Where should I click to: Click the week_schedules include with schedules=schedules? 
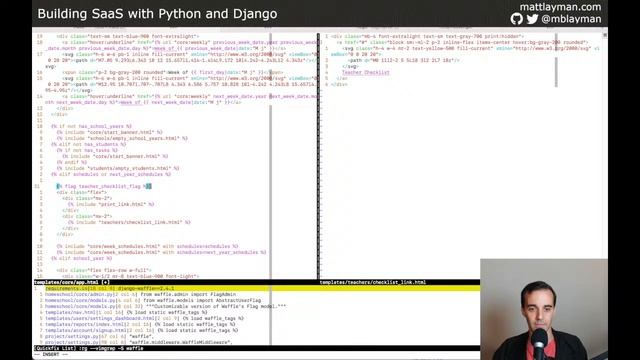(147, 246)
